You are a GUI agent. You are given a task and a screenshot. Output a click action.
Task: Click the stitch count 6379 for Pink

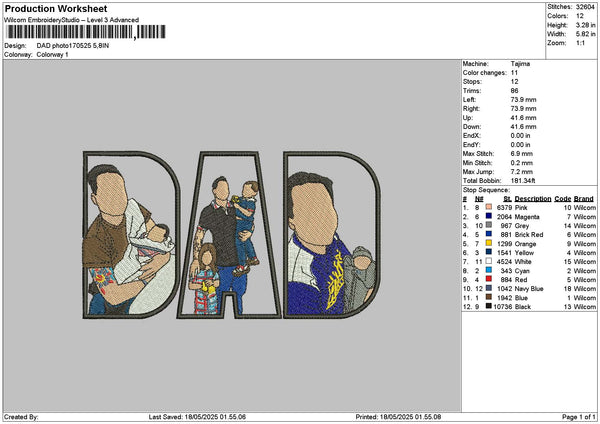point(504,207)
